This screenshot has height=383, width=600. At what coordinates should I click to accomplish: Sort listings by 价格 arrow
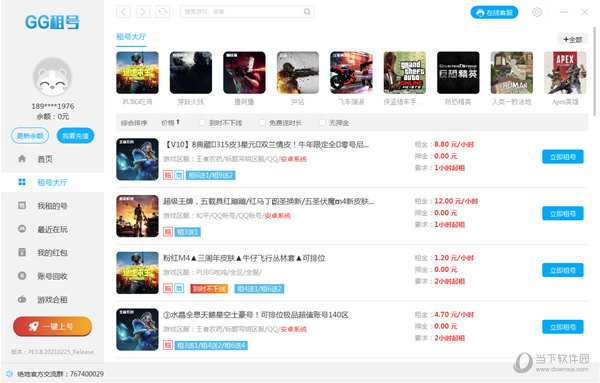(170, 122)
